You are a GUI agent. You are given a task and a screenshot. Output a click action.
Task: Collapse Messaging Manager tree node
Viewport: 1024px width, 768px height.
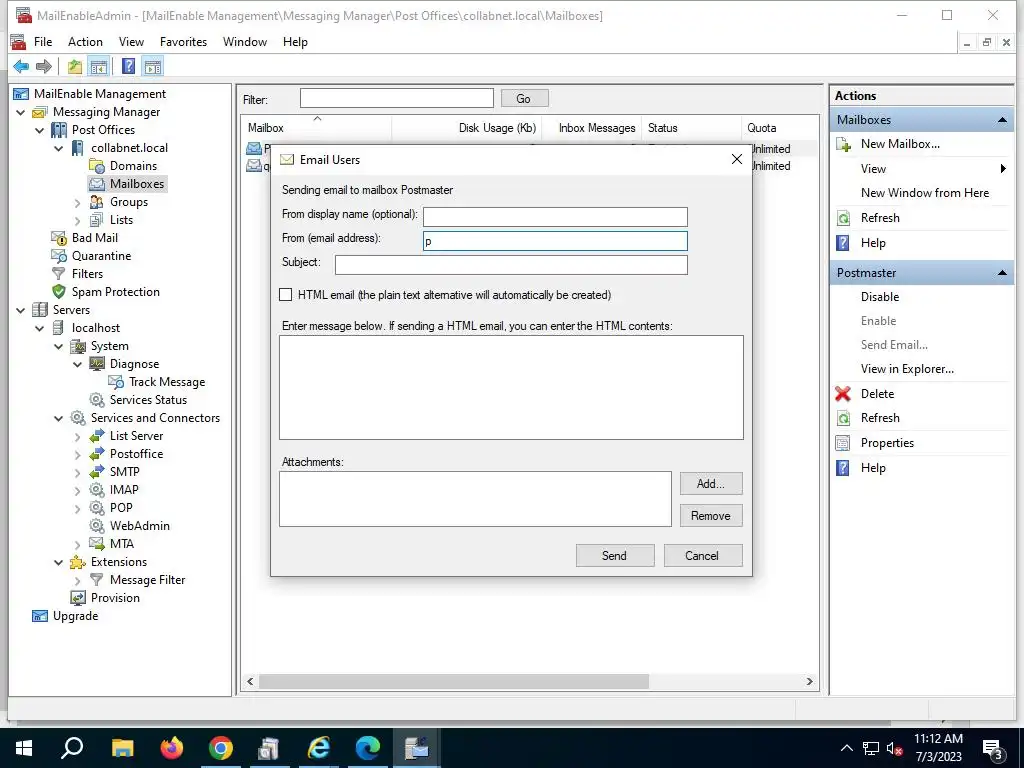pyautogui.click(x=21, y=112)
